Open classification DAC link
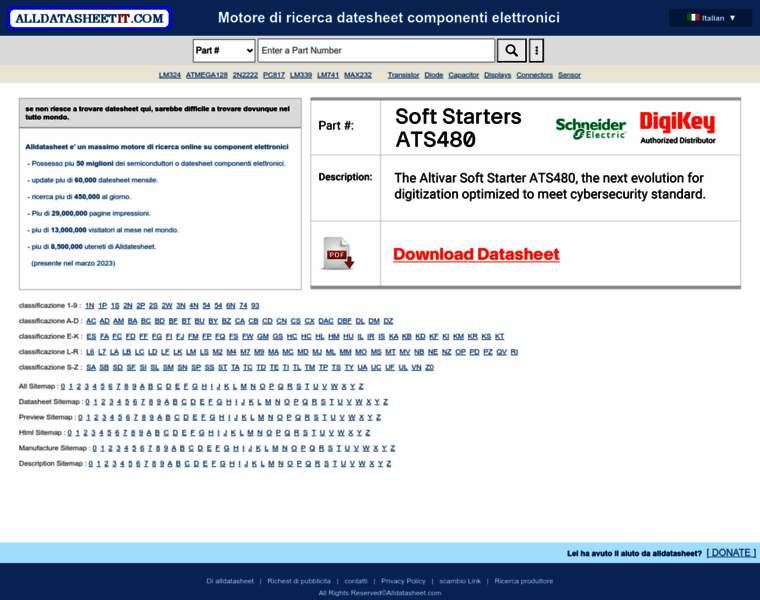 326,321
